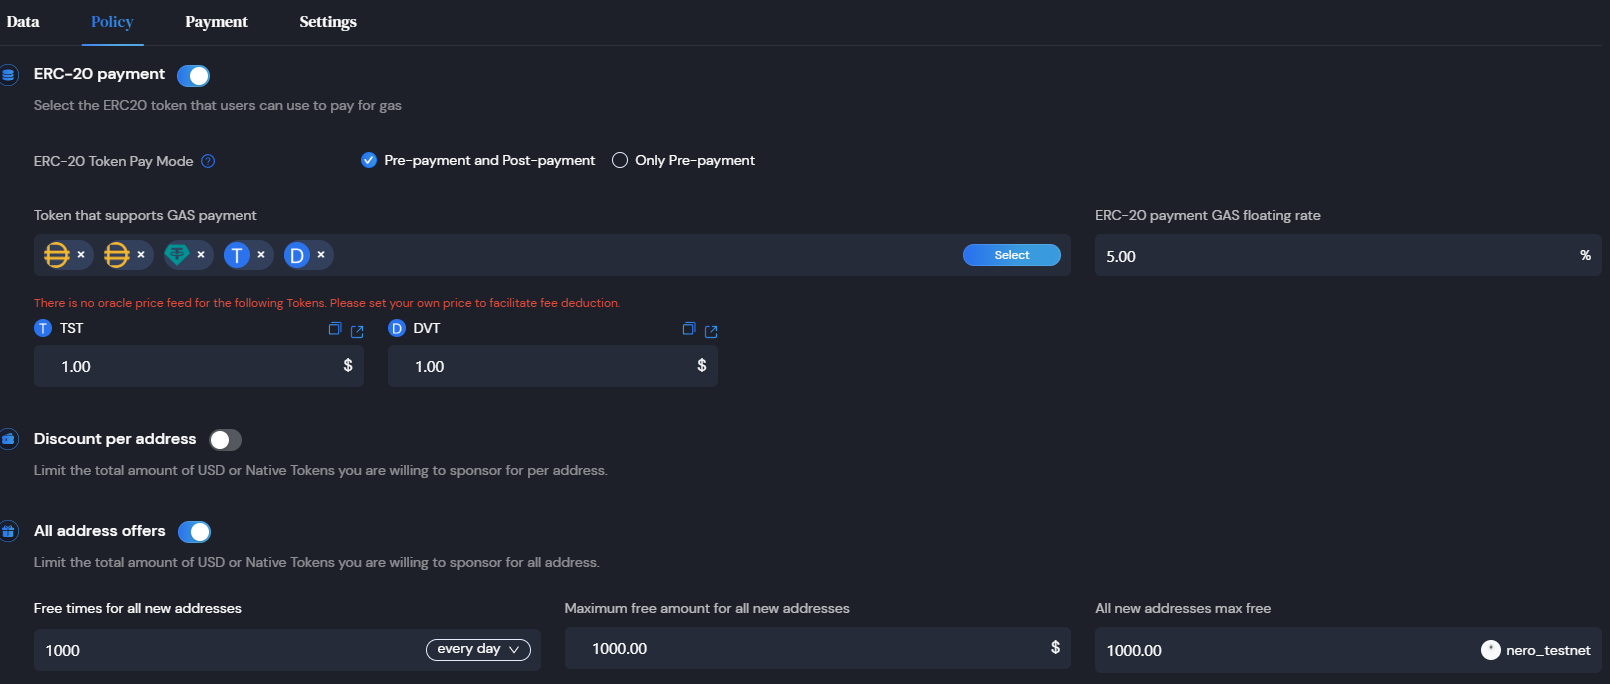
Task: Expand the 'every day' frequency dropdown
Action: click(x=478, y=650)
